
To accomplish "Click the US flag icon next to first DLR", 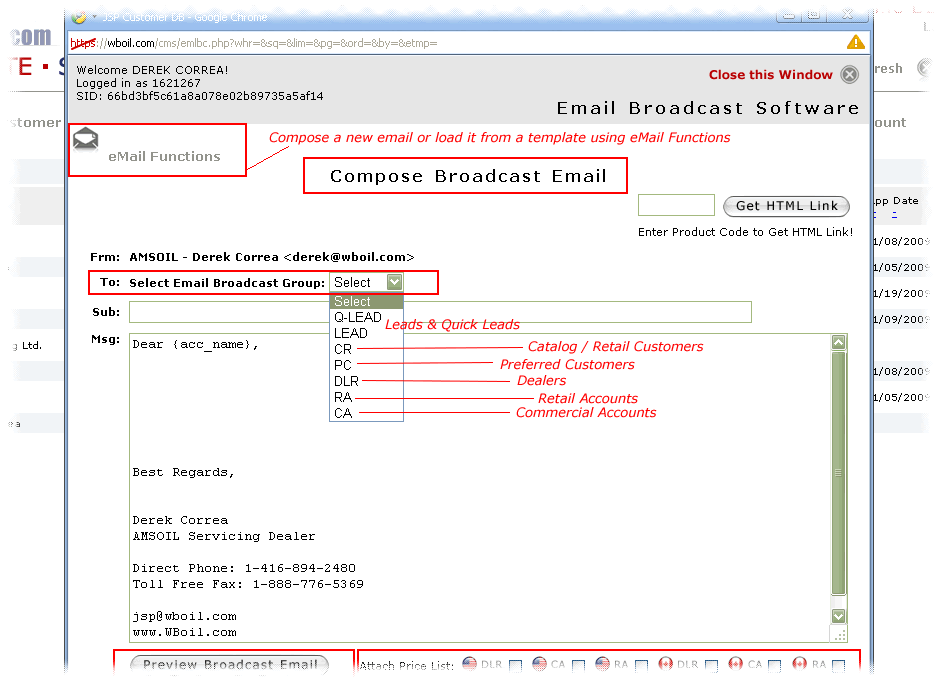I will click(469, 663).
